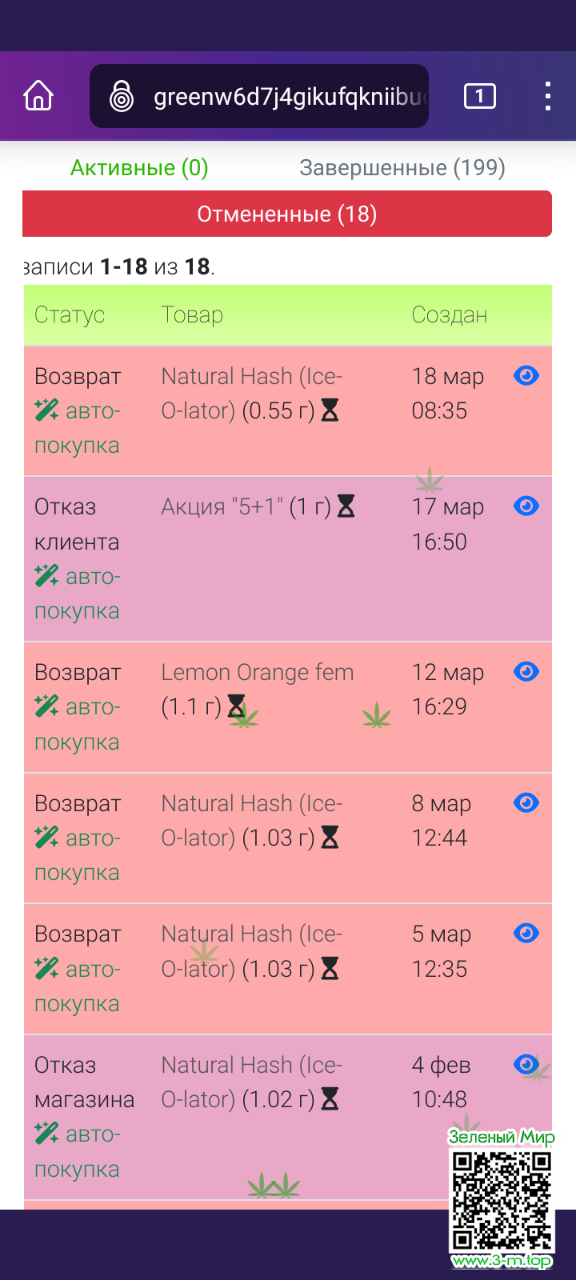Tap the browser home icon
576x1280 pixels.
tap(38, 97)
